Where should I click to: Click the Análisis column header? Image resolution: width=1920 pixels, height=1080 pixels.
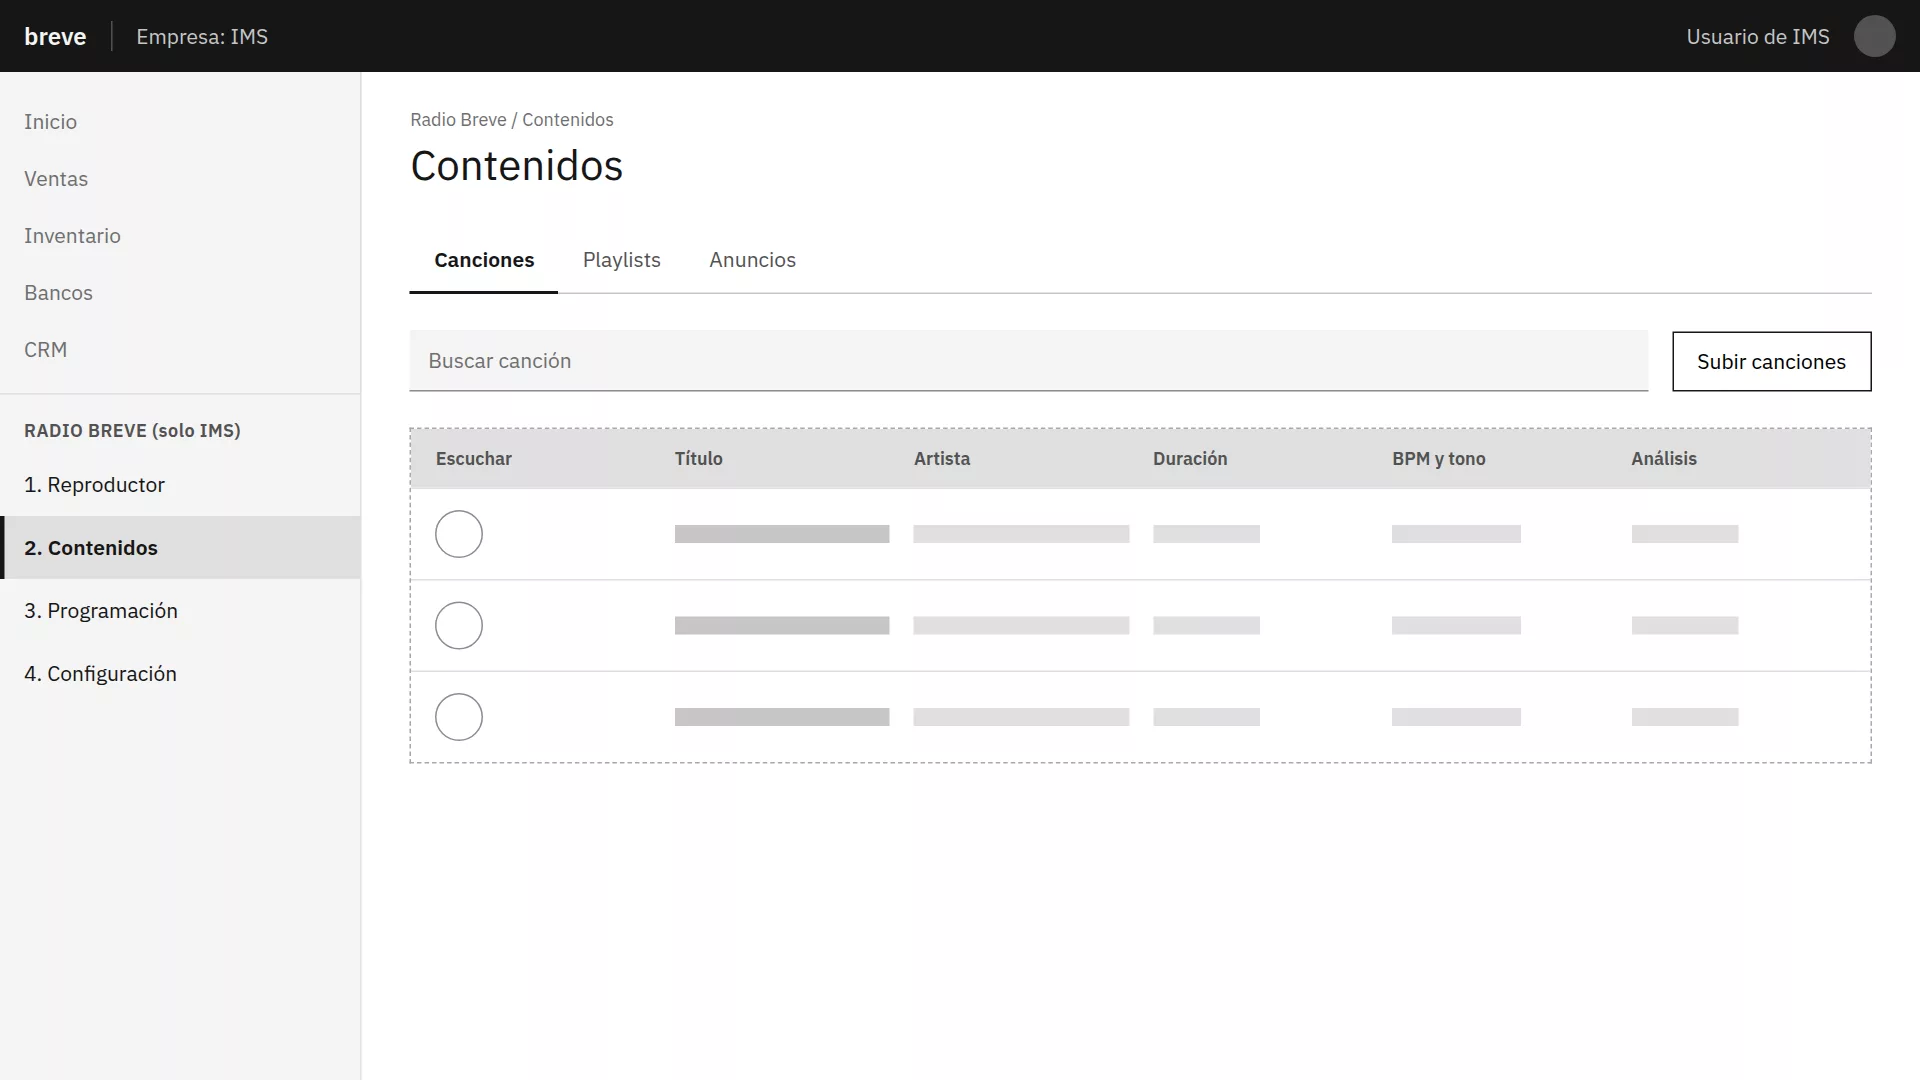pos(1664,459)
